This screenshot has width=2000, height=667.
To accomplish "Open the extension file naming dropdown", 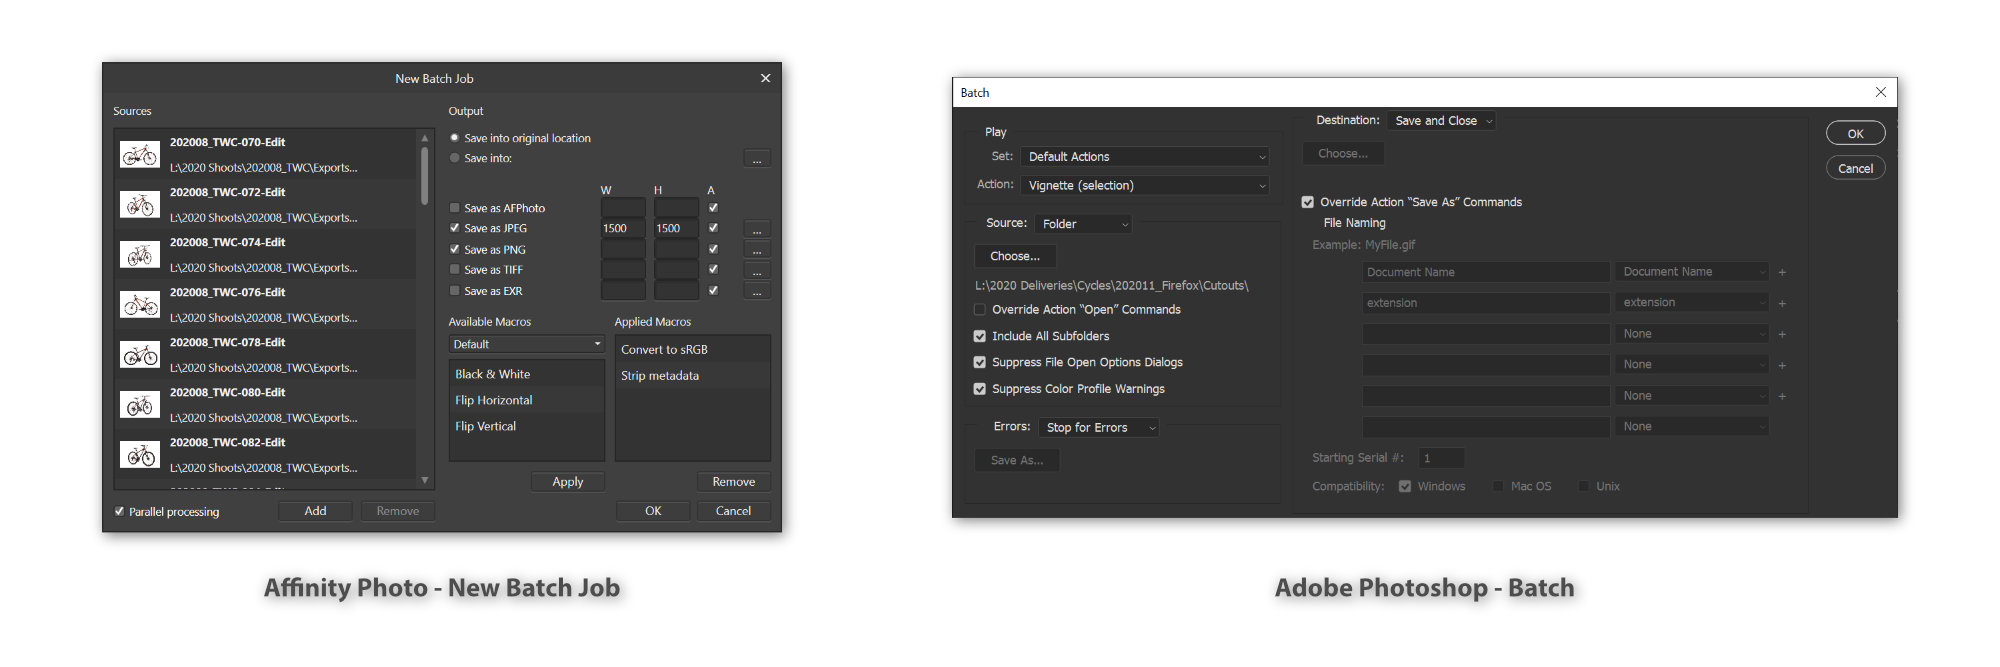I will 1691,303.
